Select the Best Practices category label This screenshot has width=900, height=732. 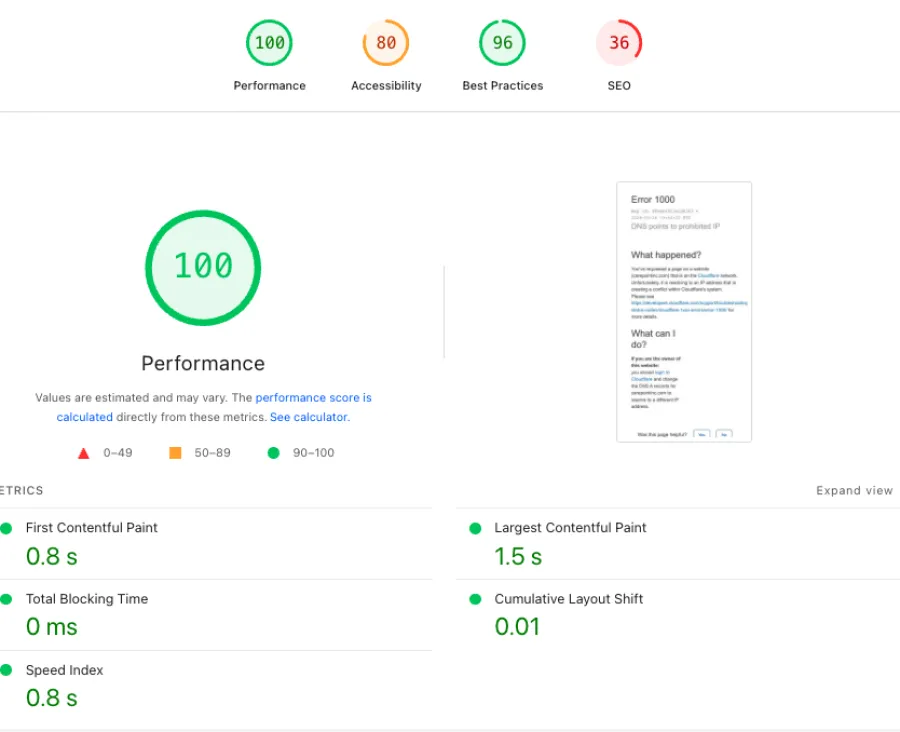coord(502,86)
